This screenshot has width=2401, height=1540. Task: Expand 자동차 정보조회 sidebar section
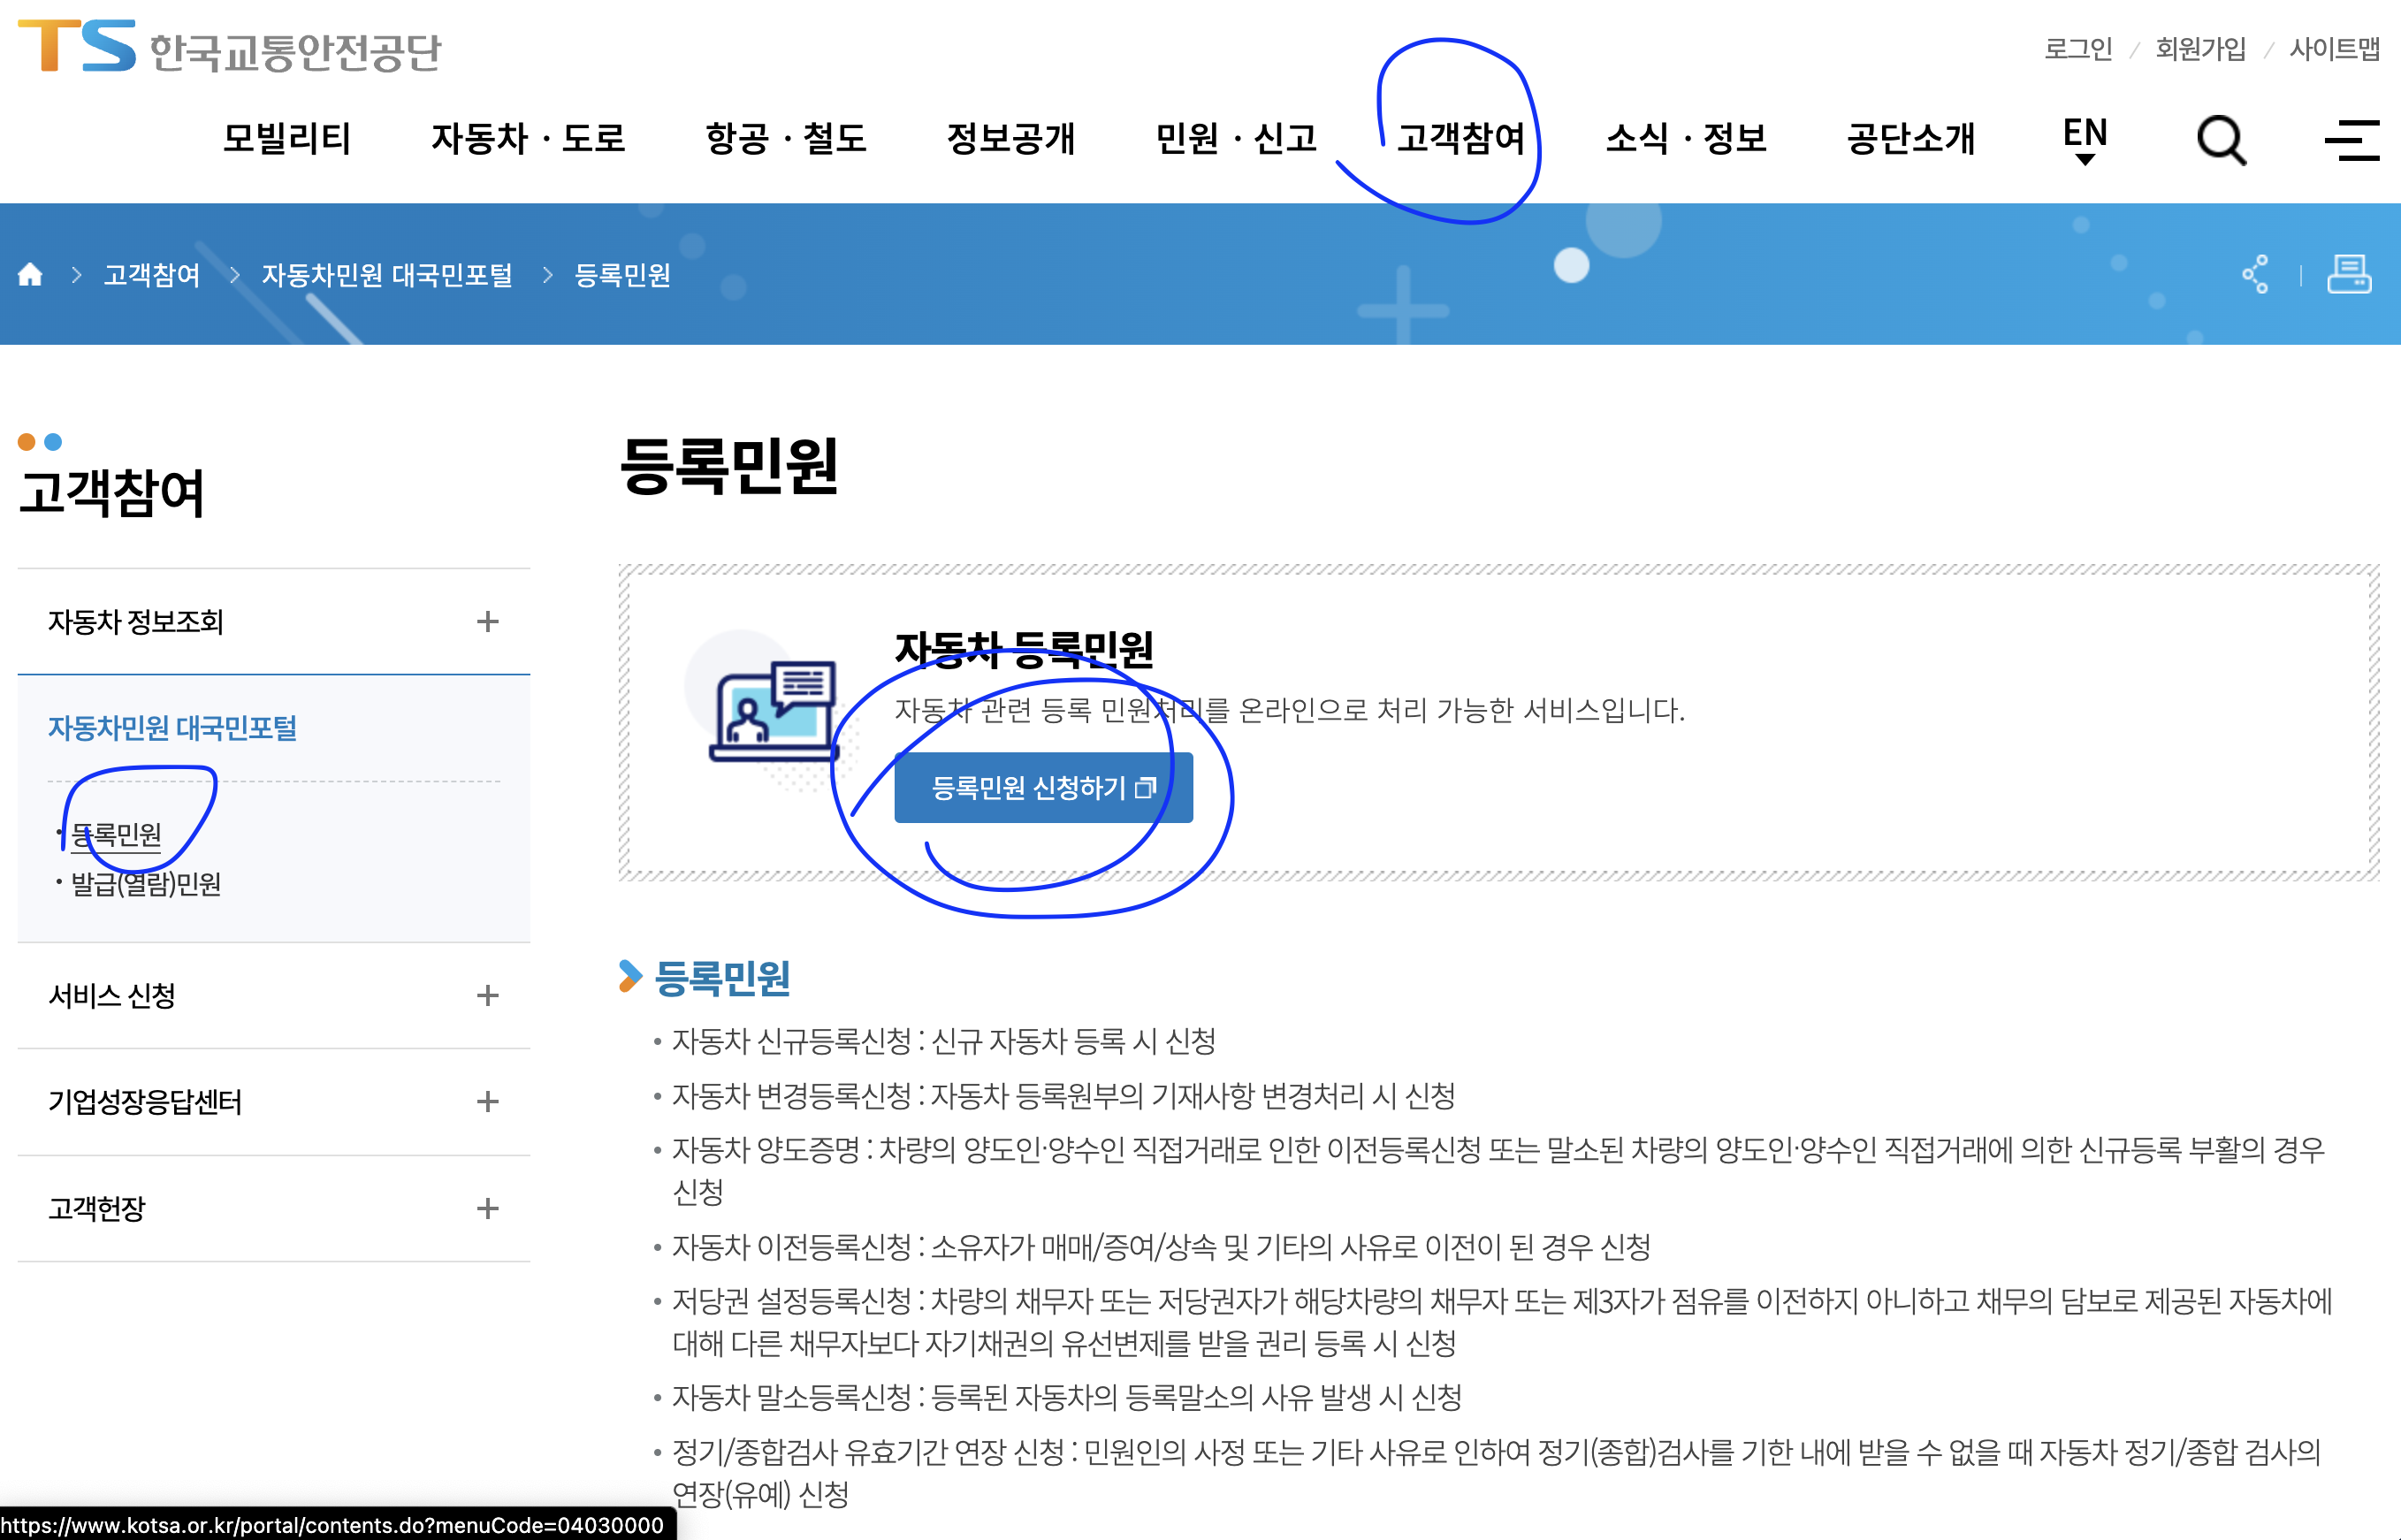pos(487,622)
